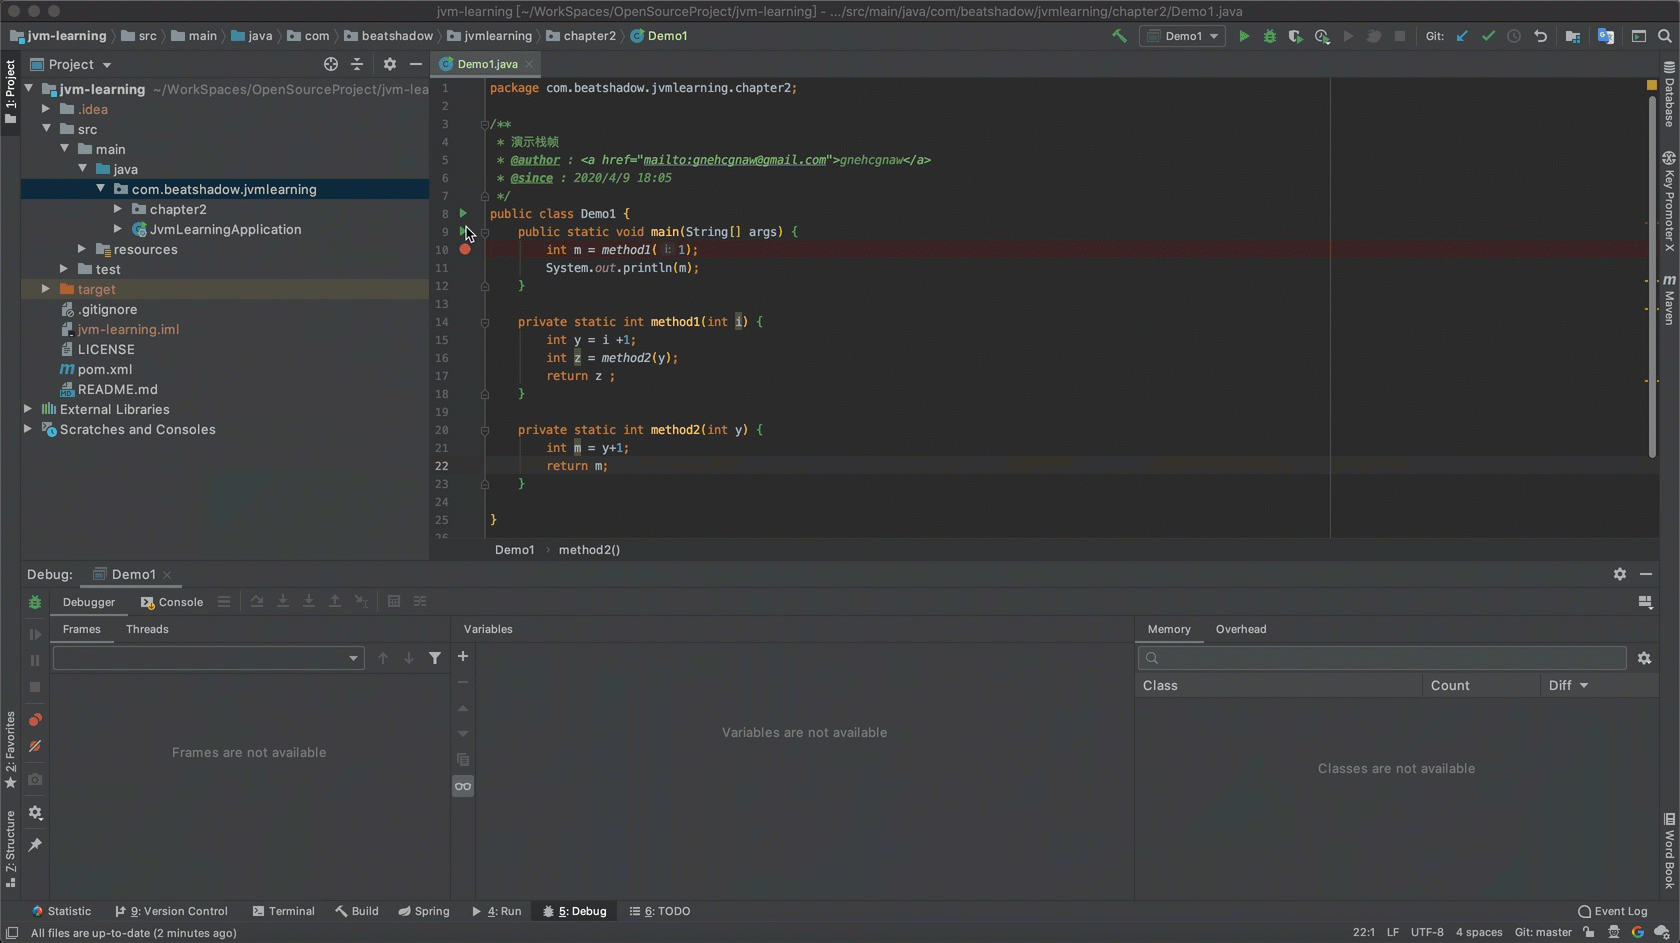Click Restore Layout icon in Debug panel
1680x943 pixels.
click(1645, 601)
